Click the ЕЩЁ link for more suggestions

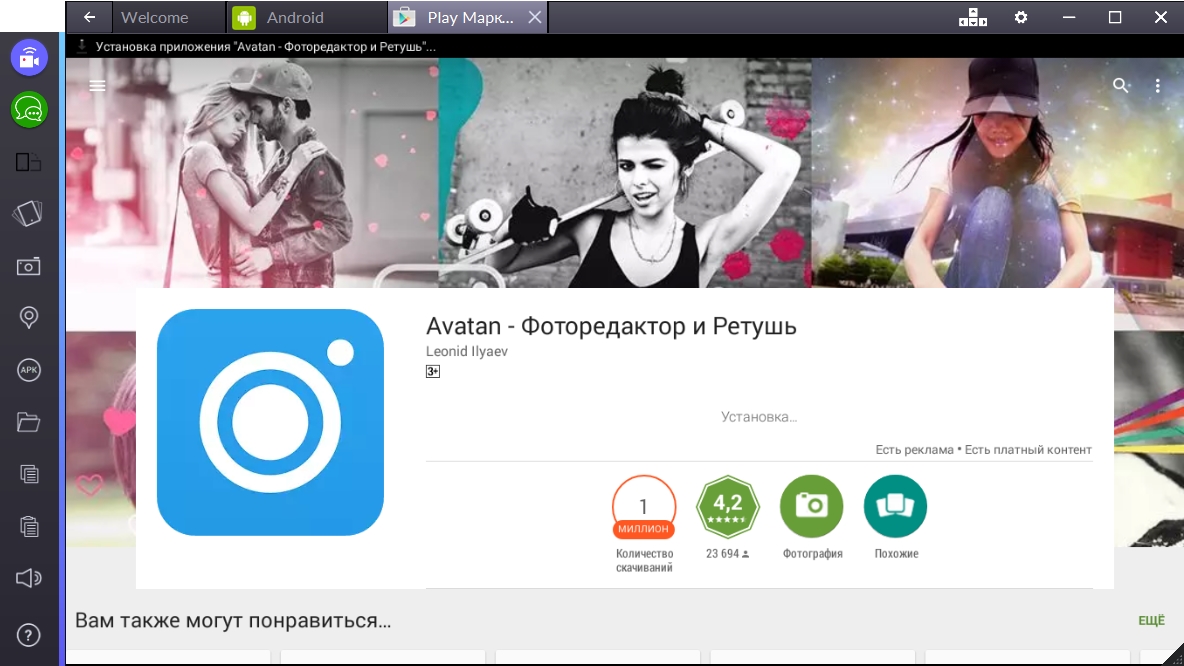(x=1151, y=621)
